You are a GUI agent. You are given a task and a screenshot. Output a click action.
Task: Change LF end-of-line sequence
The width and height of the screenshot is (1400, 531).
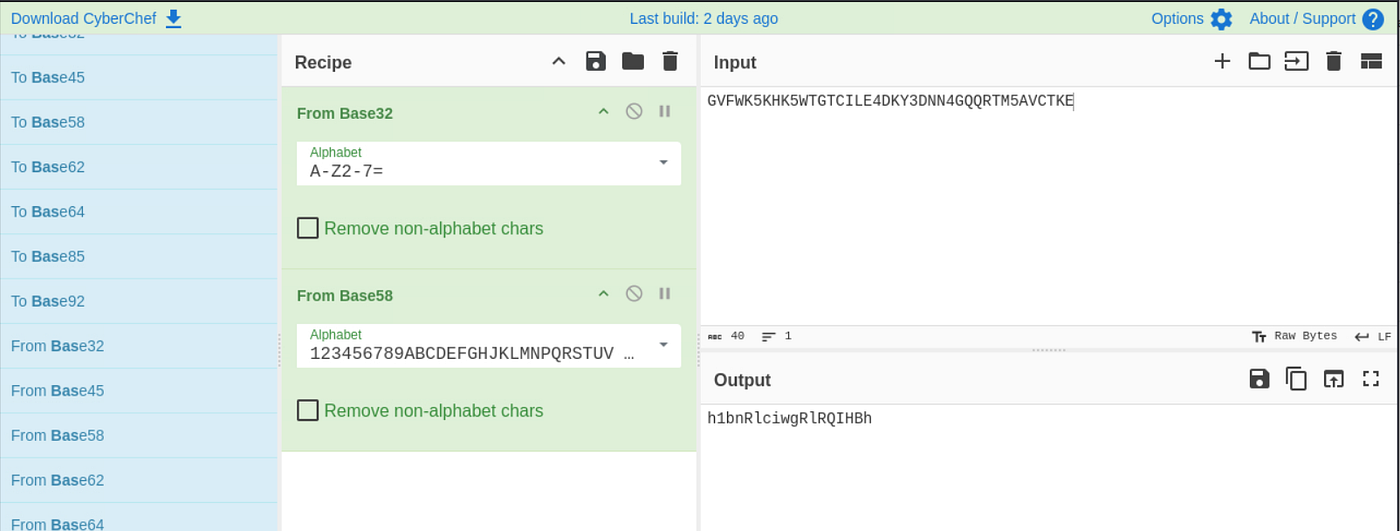[1372, 336]
